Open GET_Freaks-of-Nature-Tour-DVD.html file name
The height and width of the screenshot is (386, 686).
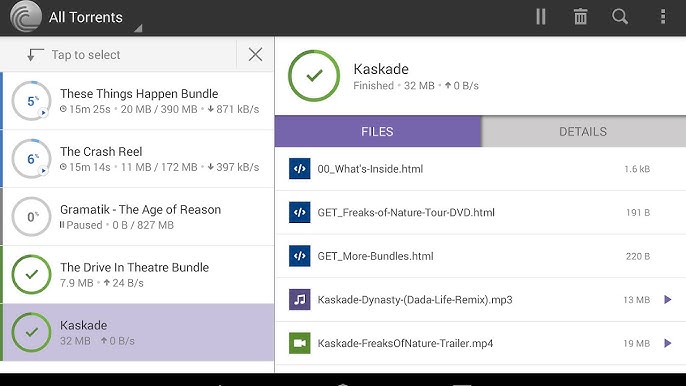coord(406,213)
